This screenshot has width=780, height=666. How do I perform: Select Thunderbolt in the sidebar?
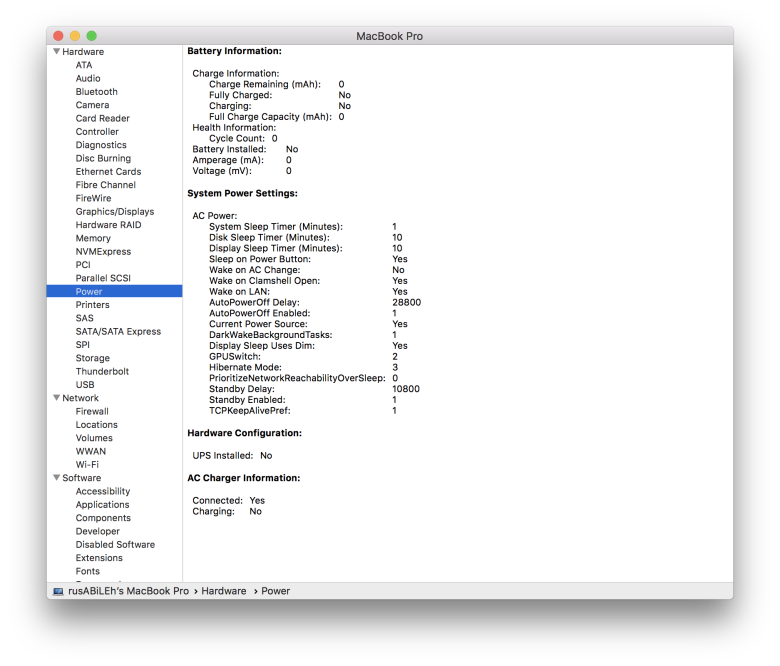[x=102, y=371]
